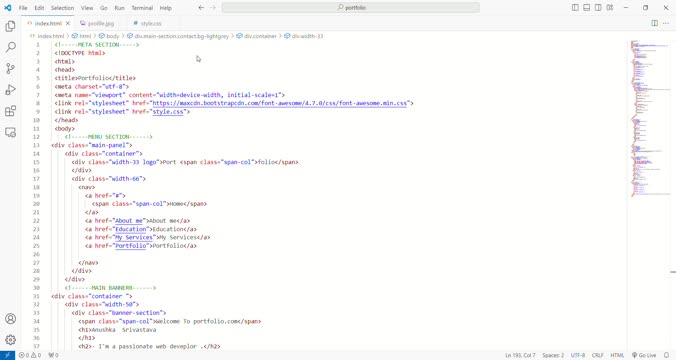Follow the About me href link
Screen dimensions: 676x360
click(128, 221)
